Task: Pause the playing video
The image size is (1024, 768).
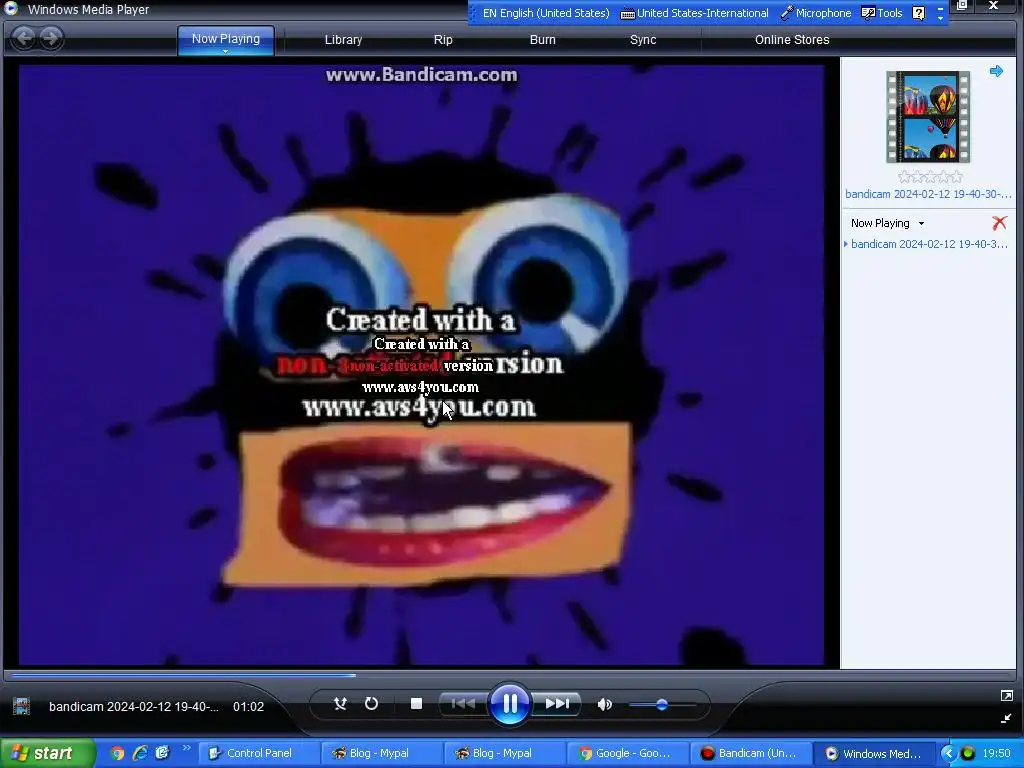Action: 509,703
